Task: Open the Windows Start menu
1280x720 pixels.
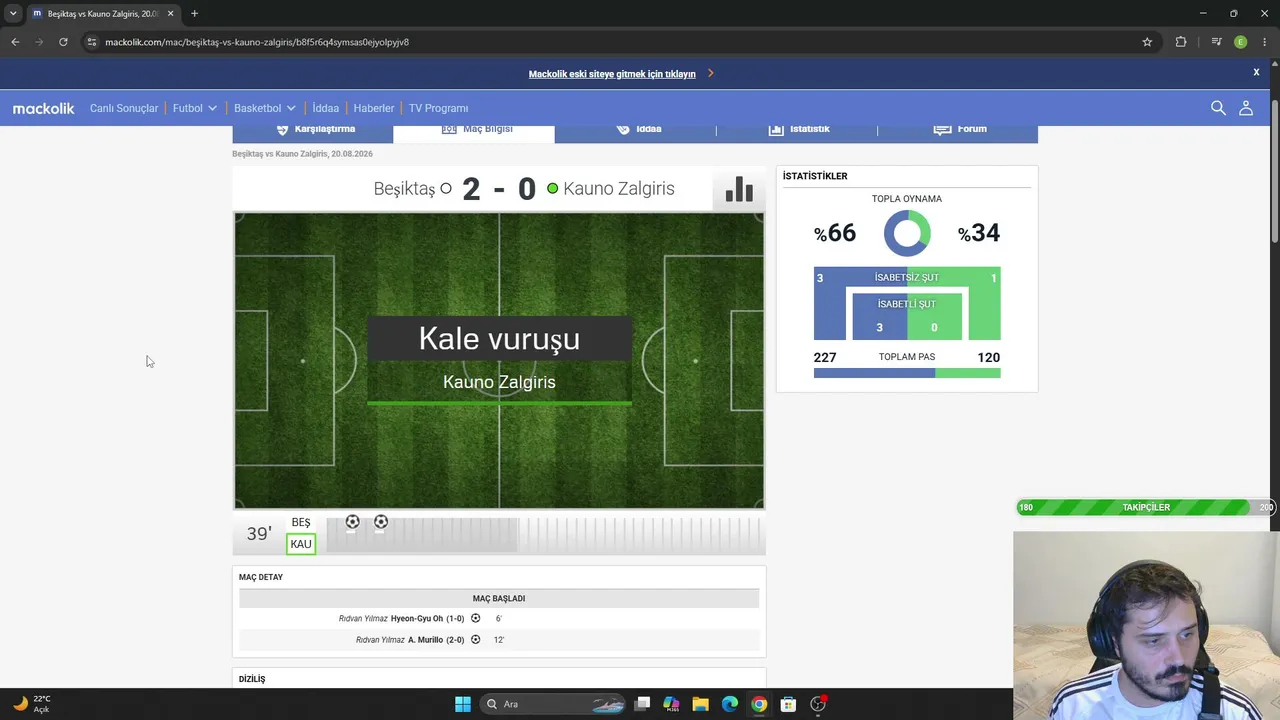Action: point(463,704)
